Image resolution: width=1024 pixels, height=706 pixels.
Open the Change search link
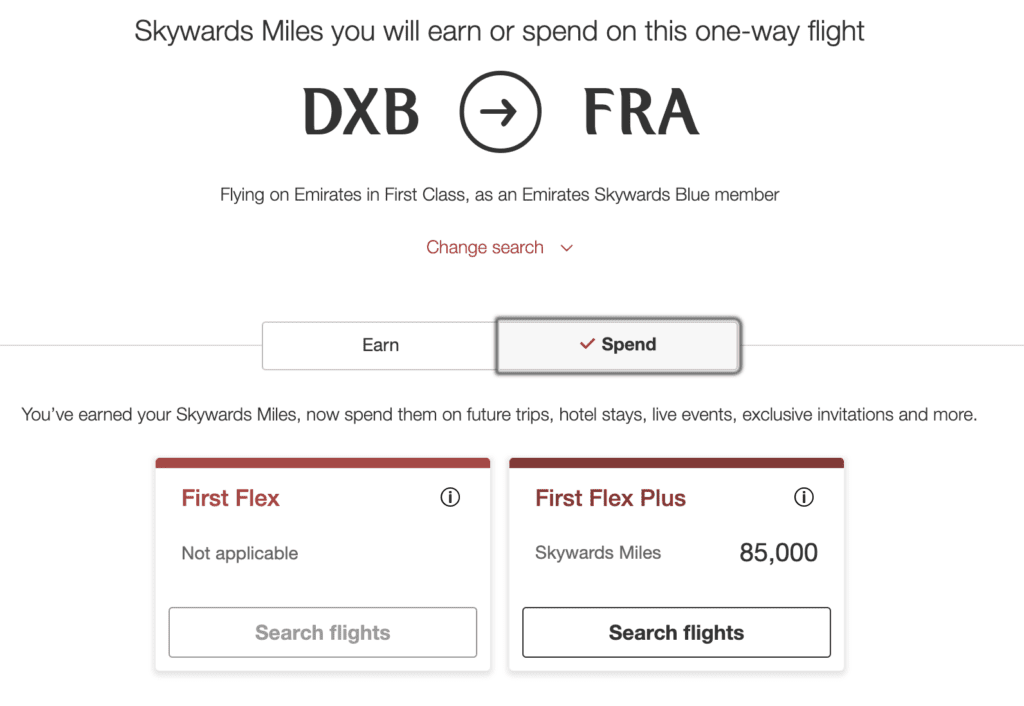coord(485,247)
